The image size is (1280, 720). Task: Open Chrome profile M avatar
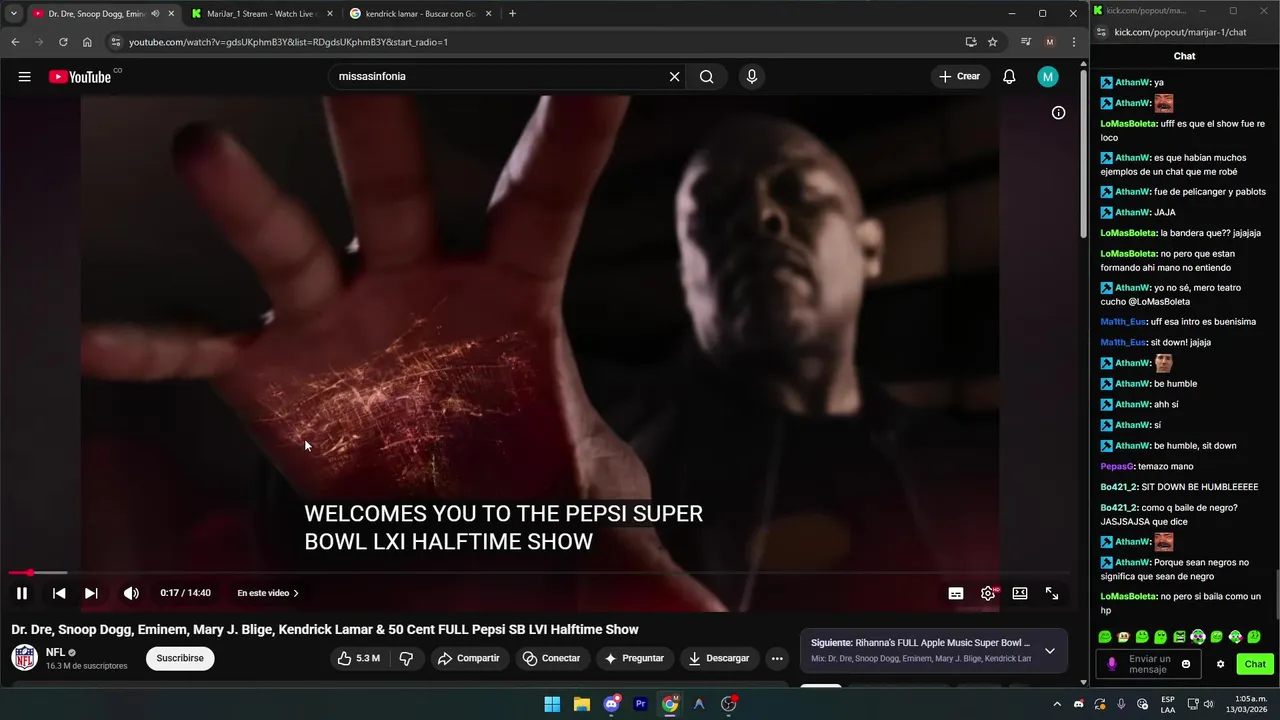(1049, 42)
